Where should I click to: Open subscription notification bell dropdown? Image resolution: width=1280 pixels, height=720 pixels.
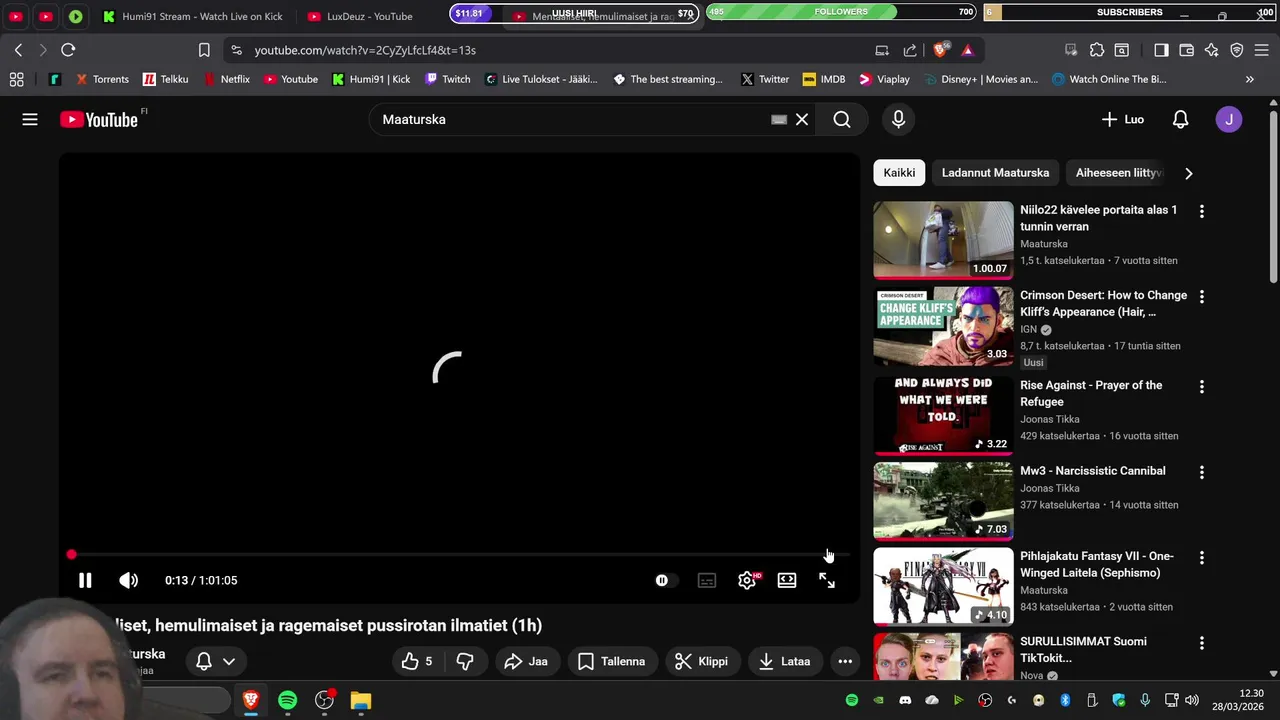pos(216,661)
